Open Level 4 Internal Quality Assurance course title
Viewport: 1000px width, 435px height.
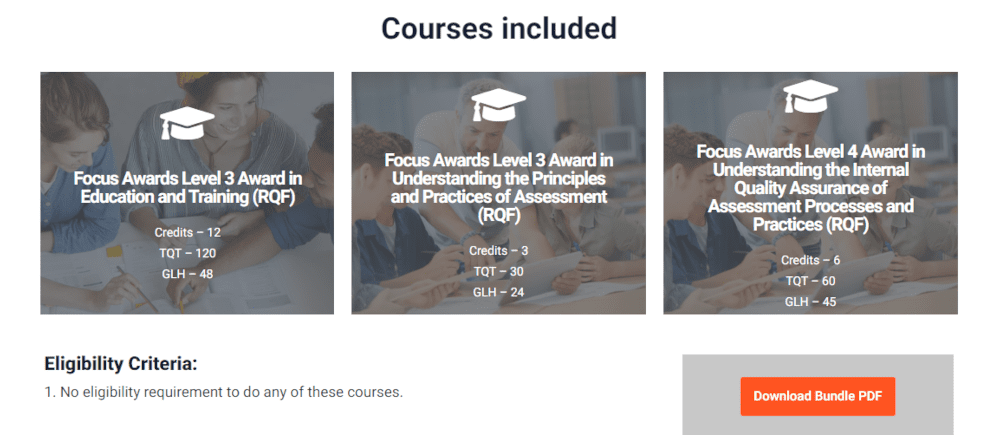(x=811, y=188)
